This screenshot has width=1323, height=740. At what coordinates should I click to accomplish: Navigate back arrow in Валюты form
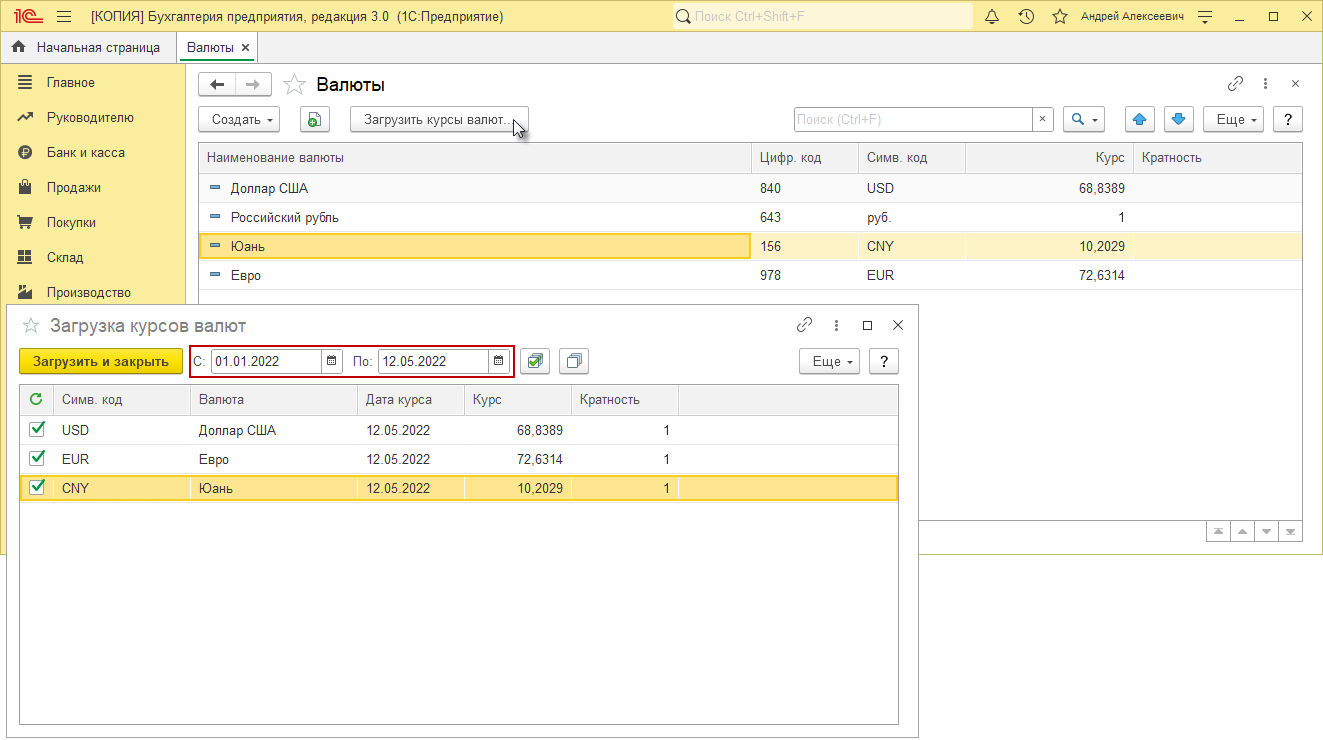[x=217, y=85]
